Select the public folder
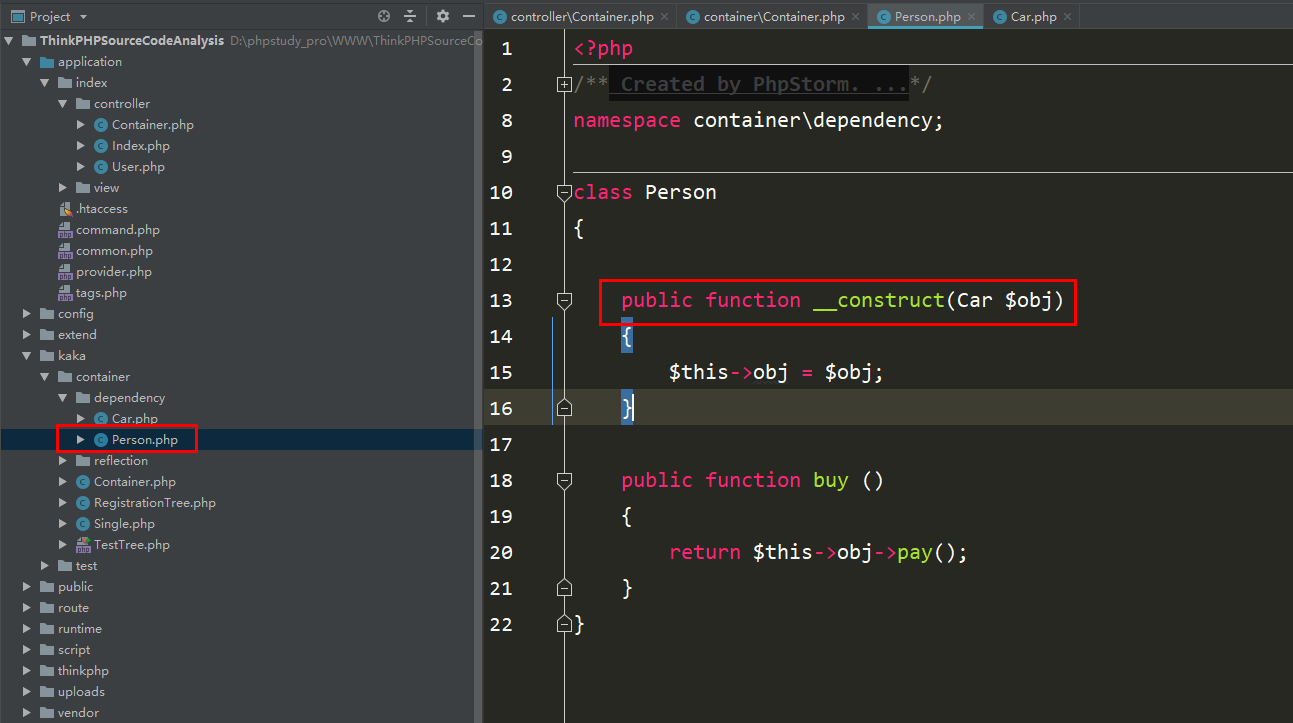The image size is (1293, 723). pos(75,587)
